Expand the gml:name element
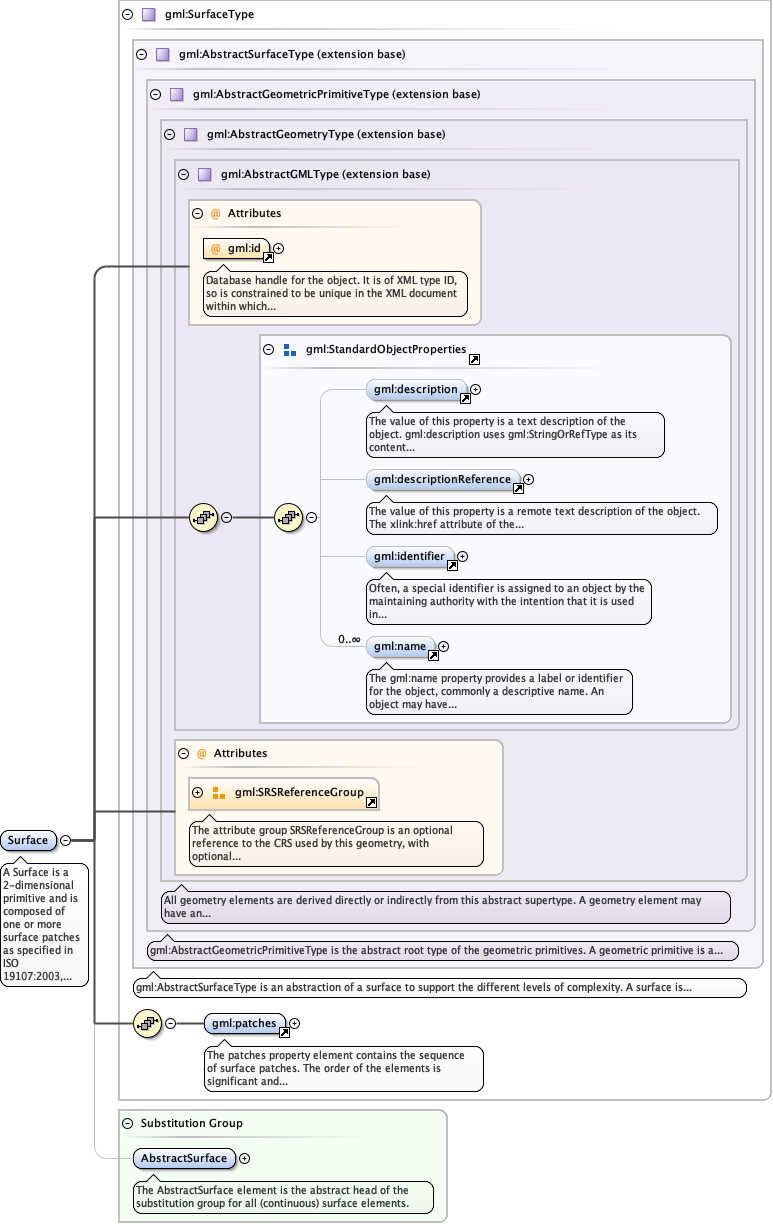Image resolution: width=773 pixels, height=1224 pixels. point(444,647)
